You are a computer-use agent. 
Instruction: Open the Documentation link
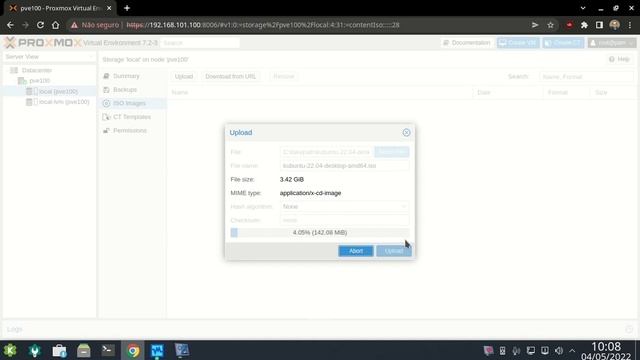point(467,43)
